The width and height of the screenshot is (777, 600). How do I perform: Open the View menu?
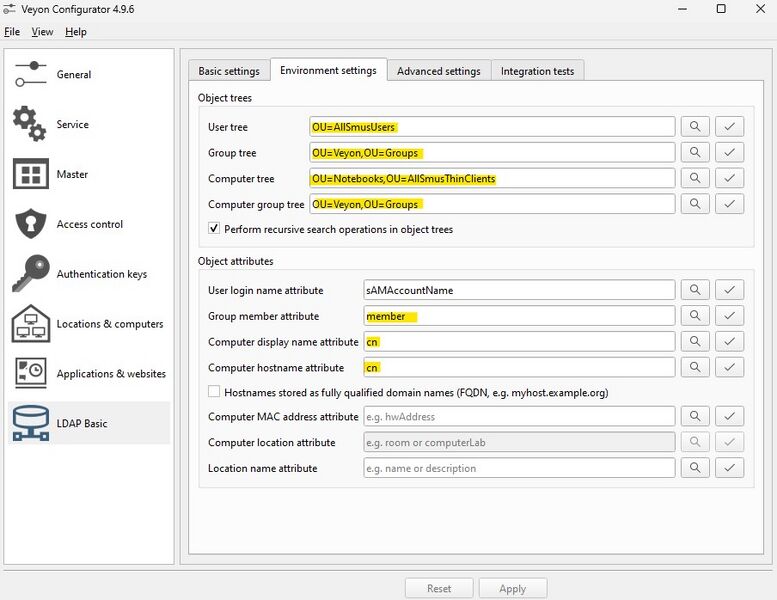tap(42, 32)
